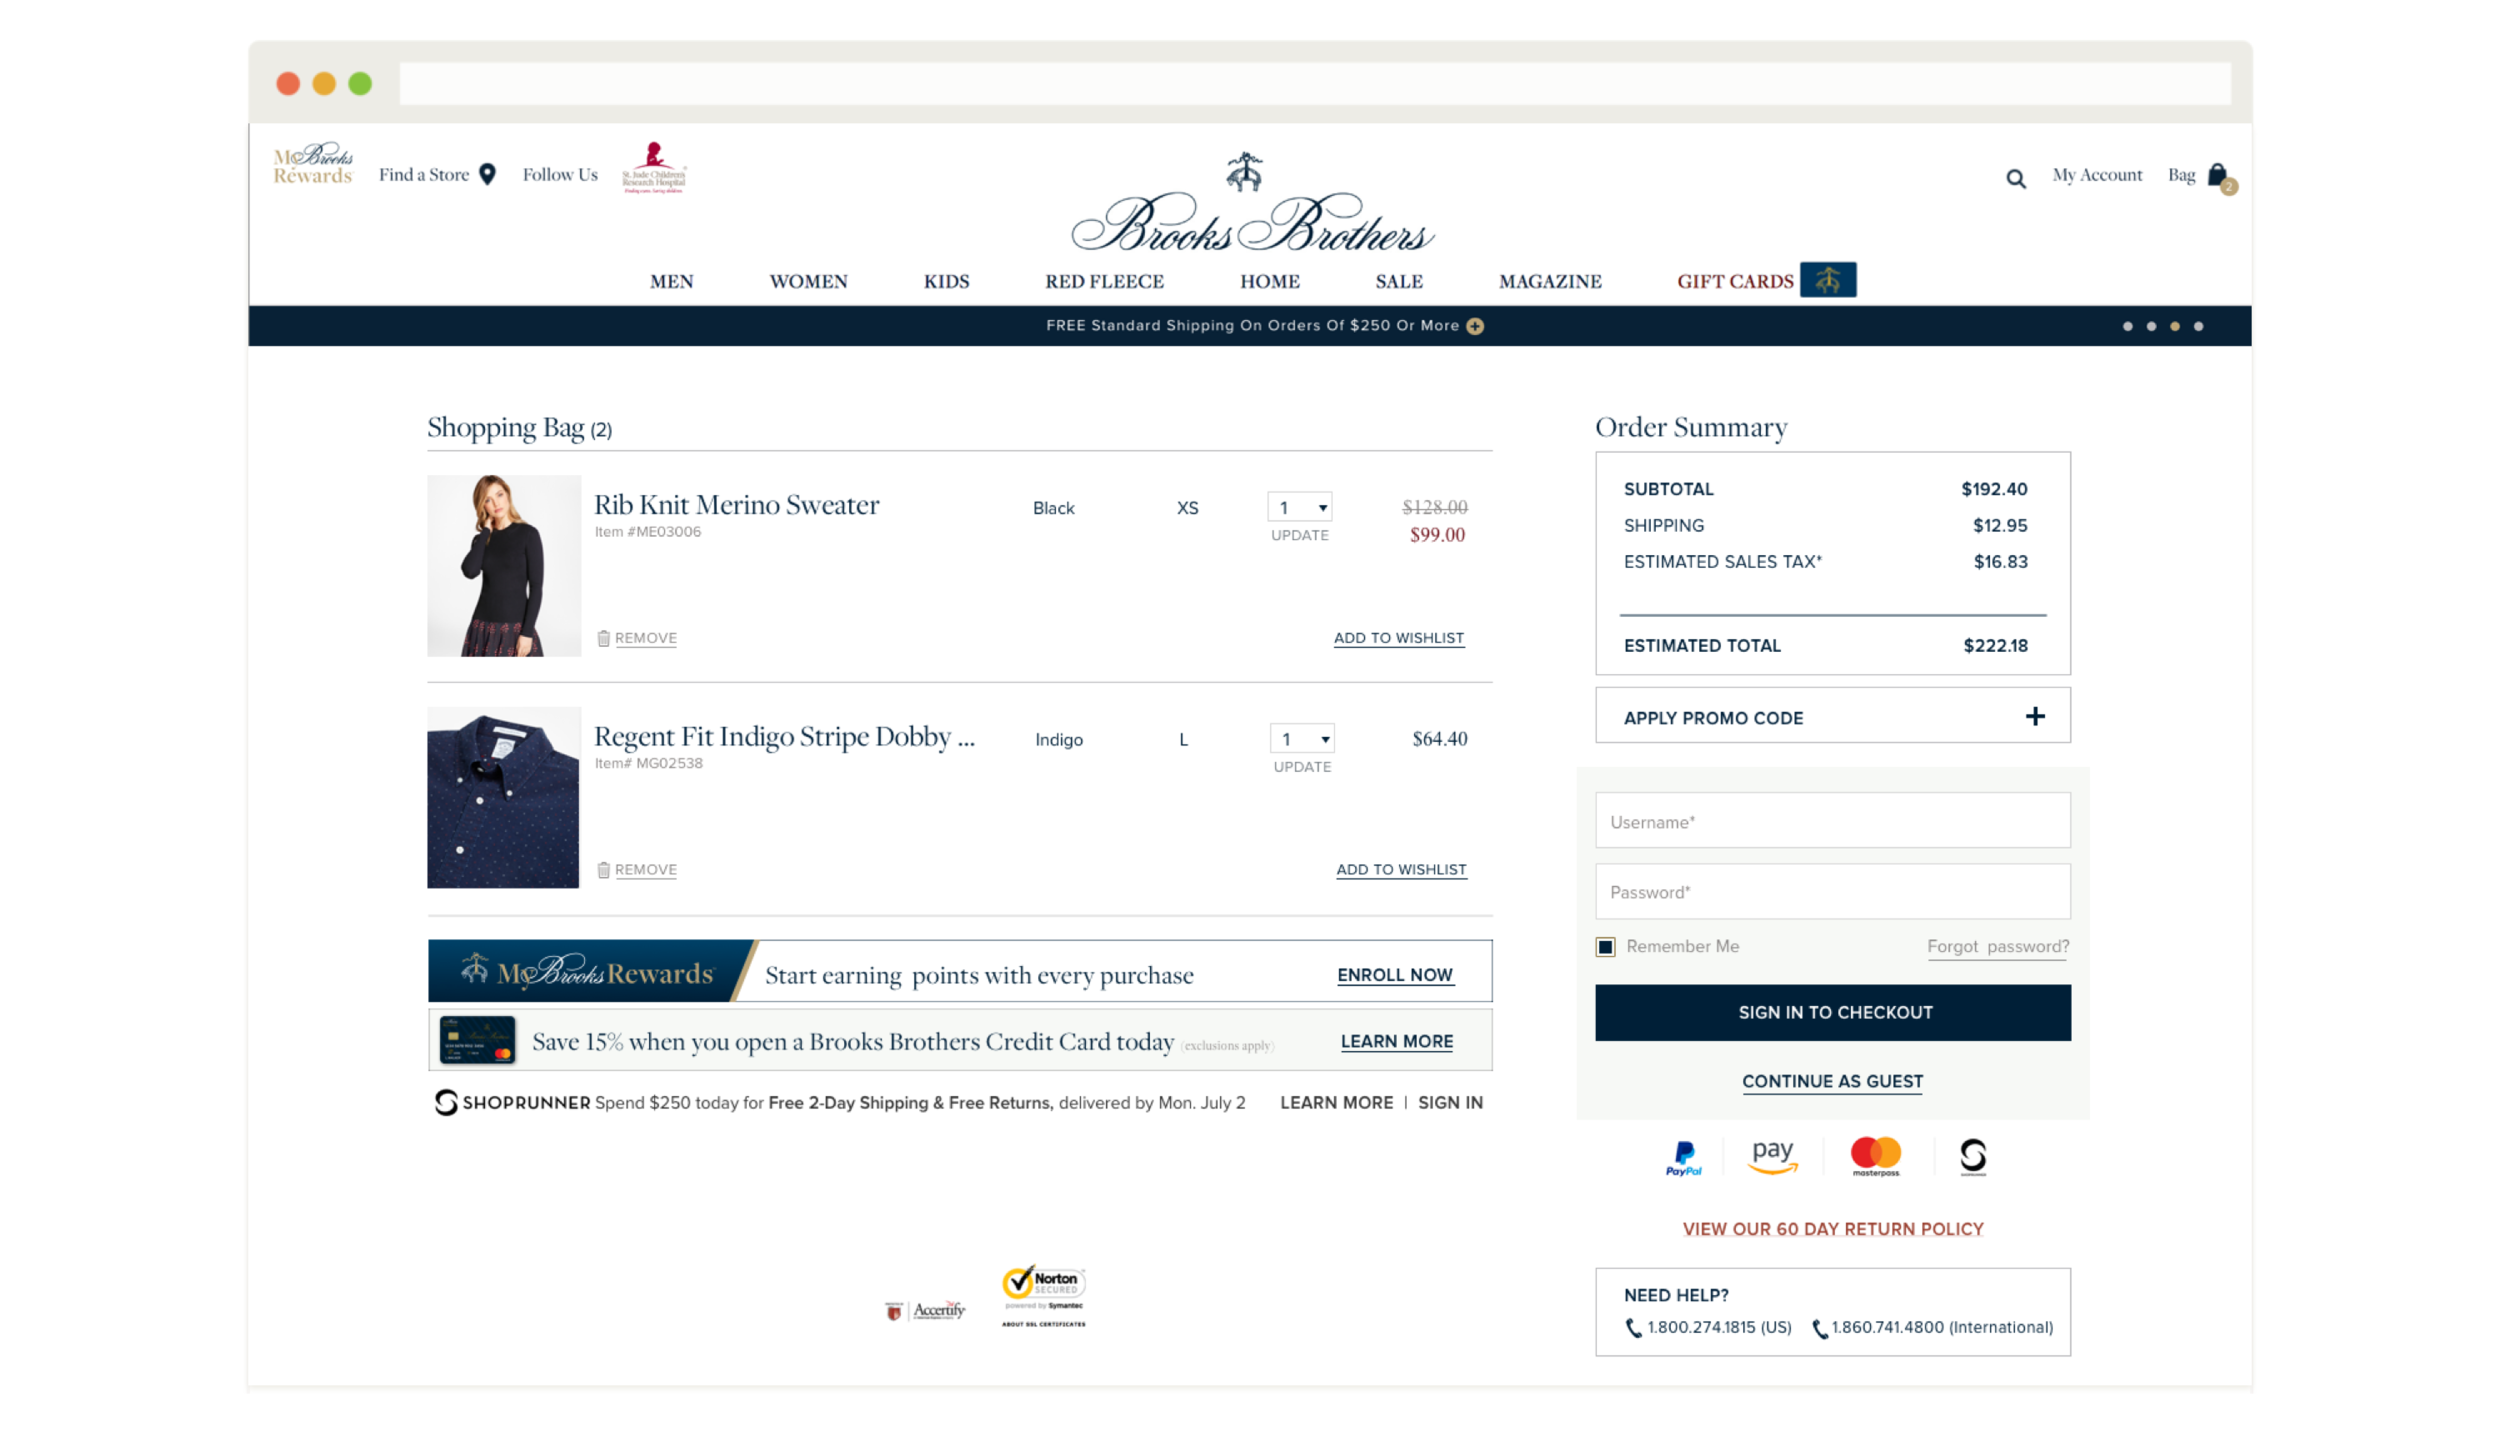Remove the Rib Knit Merino Sweater
The image size is (2500, 1447).
[x=637, y=638]
